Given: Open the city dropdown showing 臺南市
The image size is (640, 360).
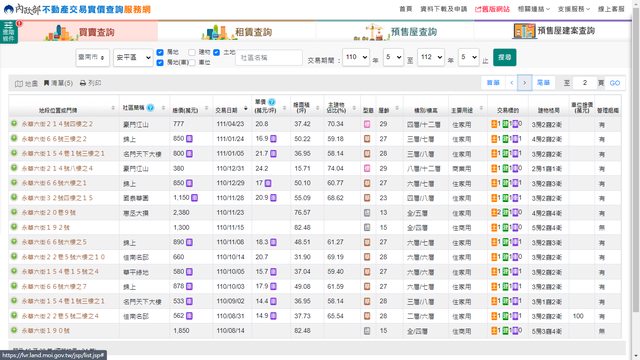Looking at the screenshot, I should (92, 58).
